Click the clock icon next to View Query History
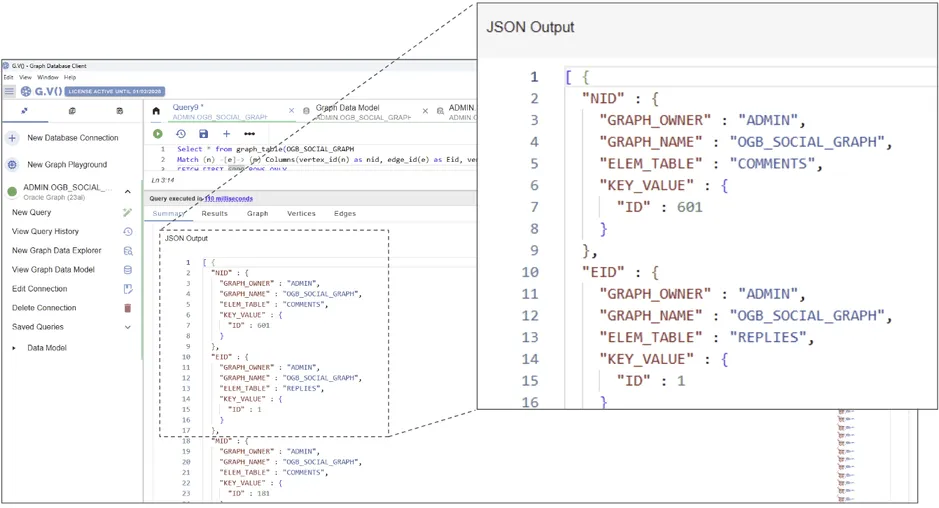939x508 pixels. (128, 231)
